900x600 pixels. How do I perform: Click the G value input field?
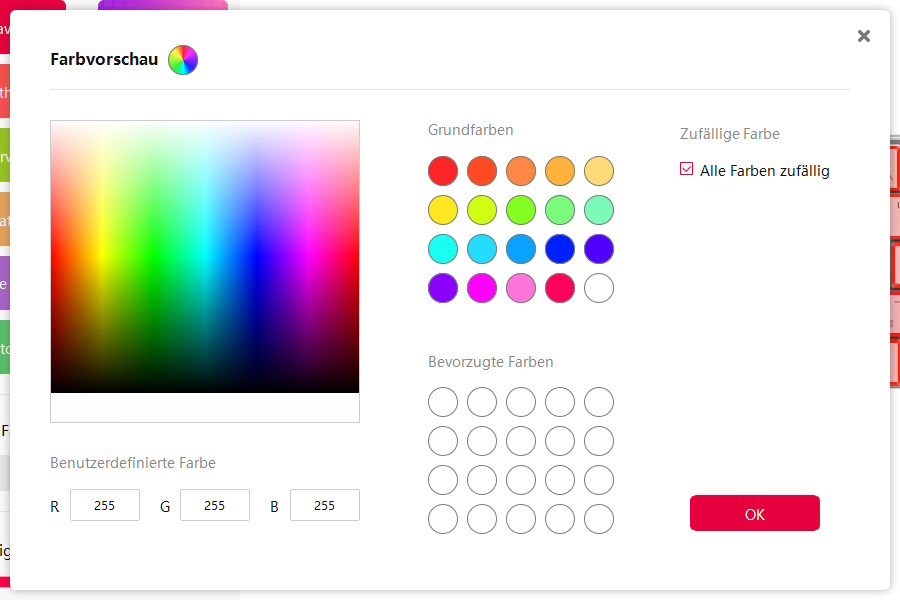[215, 505]
